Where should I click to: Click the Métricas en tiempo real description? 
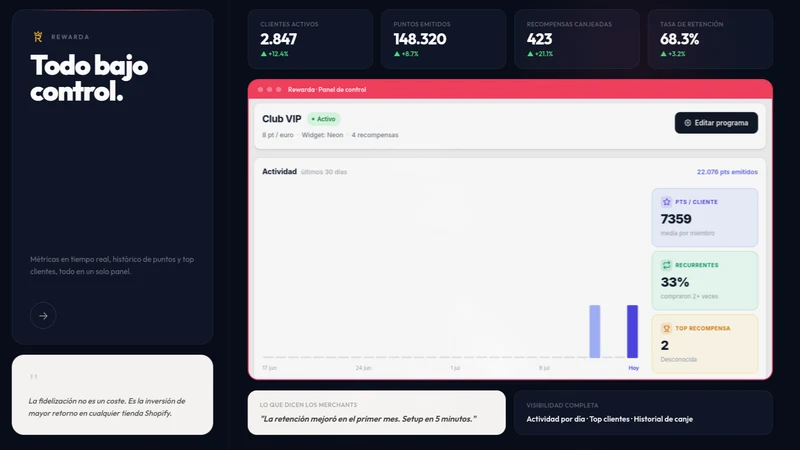(x=112, y=265)
